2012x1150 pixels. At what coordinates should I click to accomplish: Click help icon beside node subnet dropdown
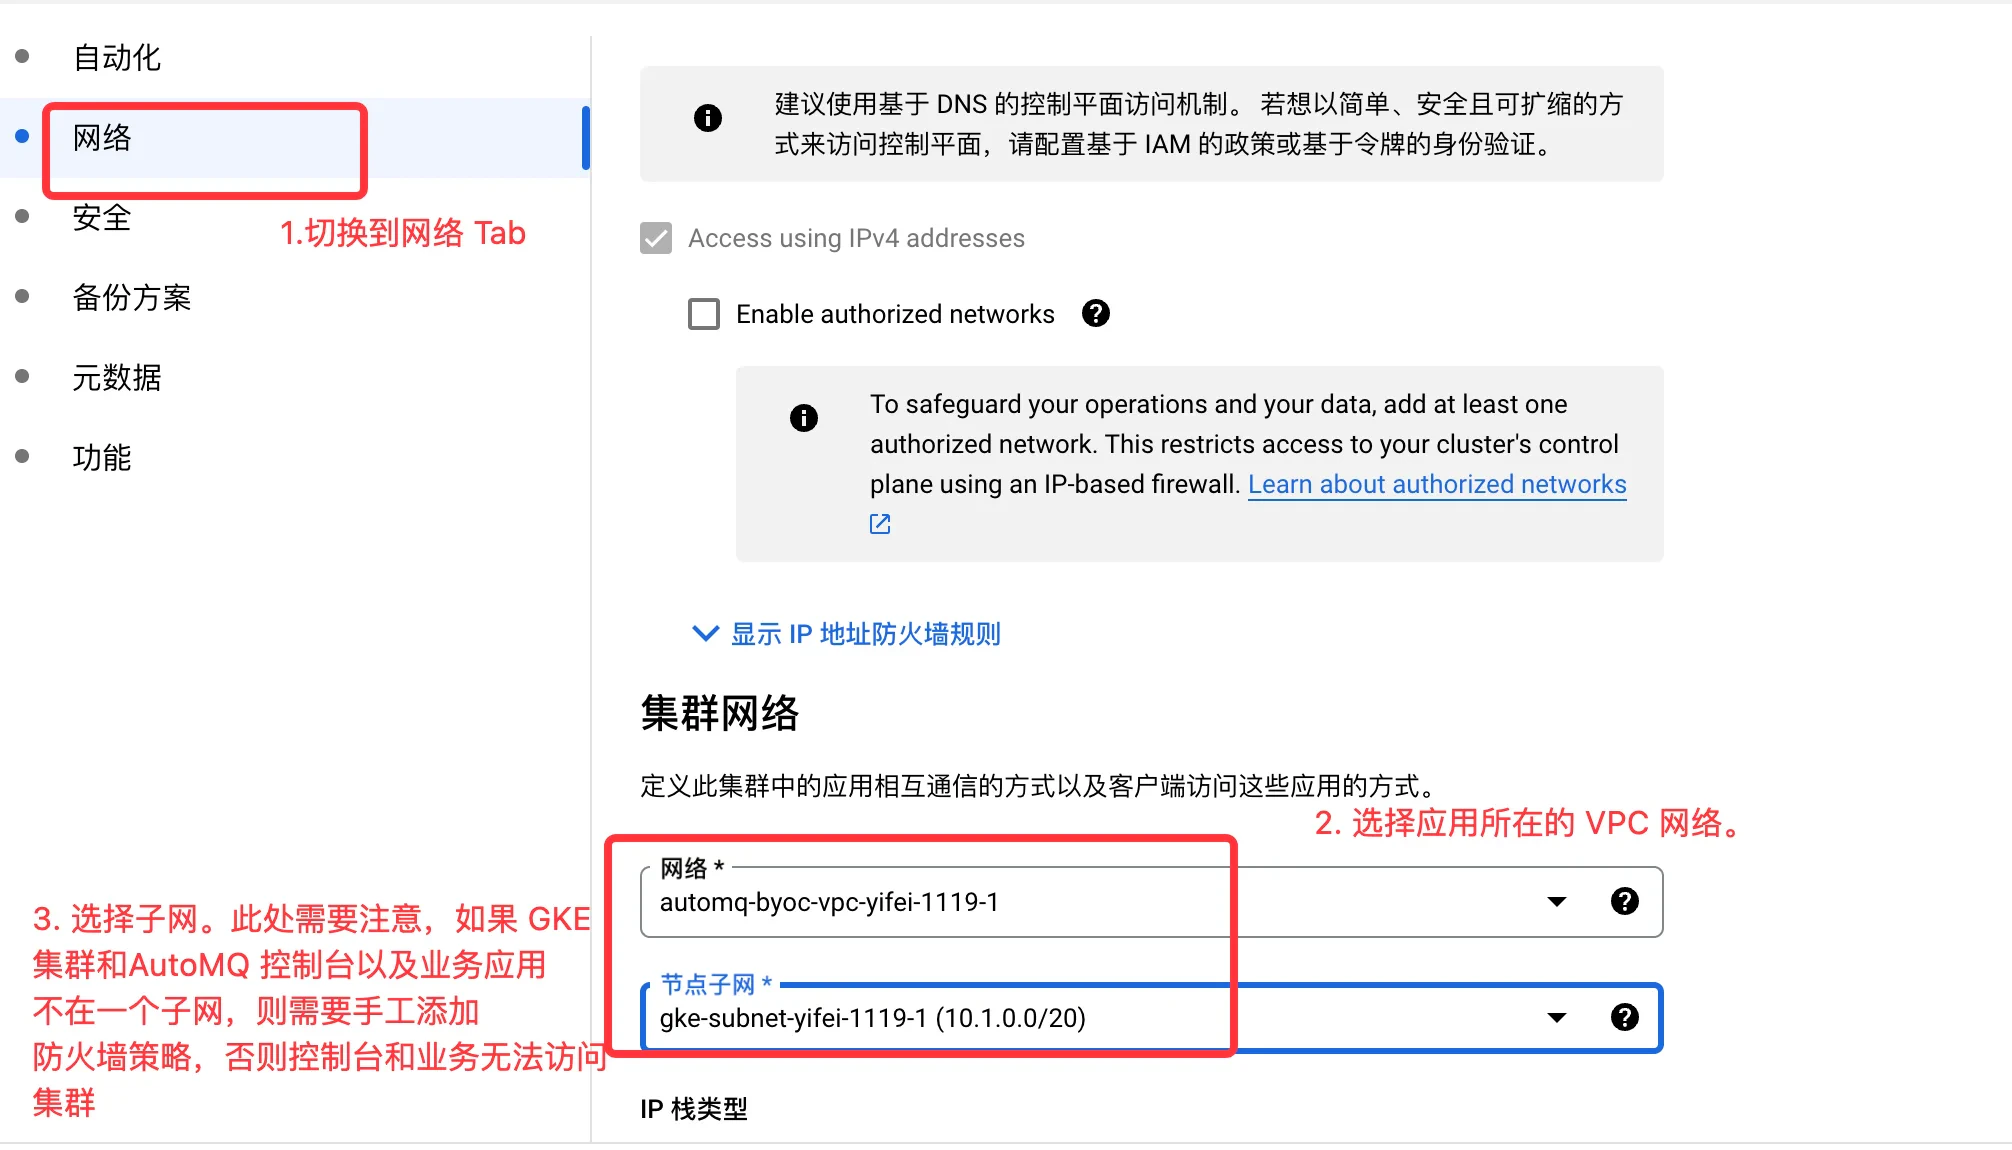pos(1625,1018)
